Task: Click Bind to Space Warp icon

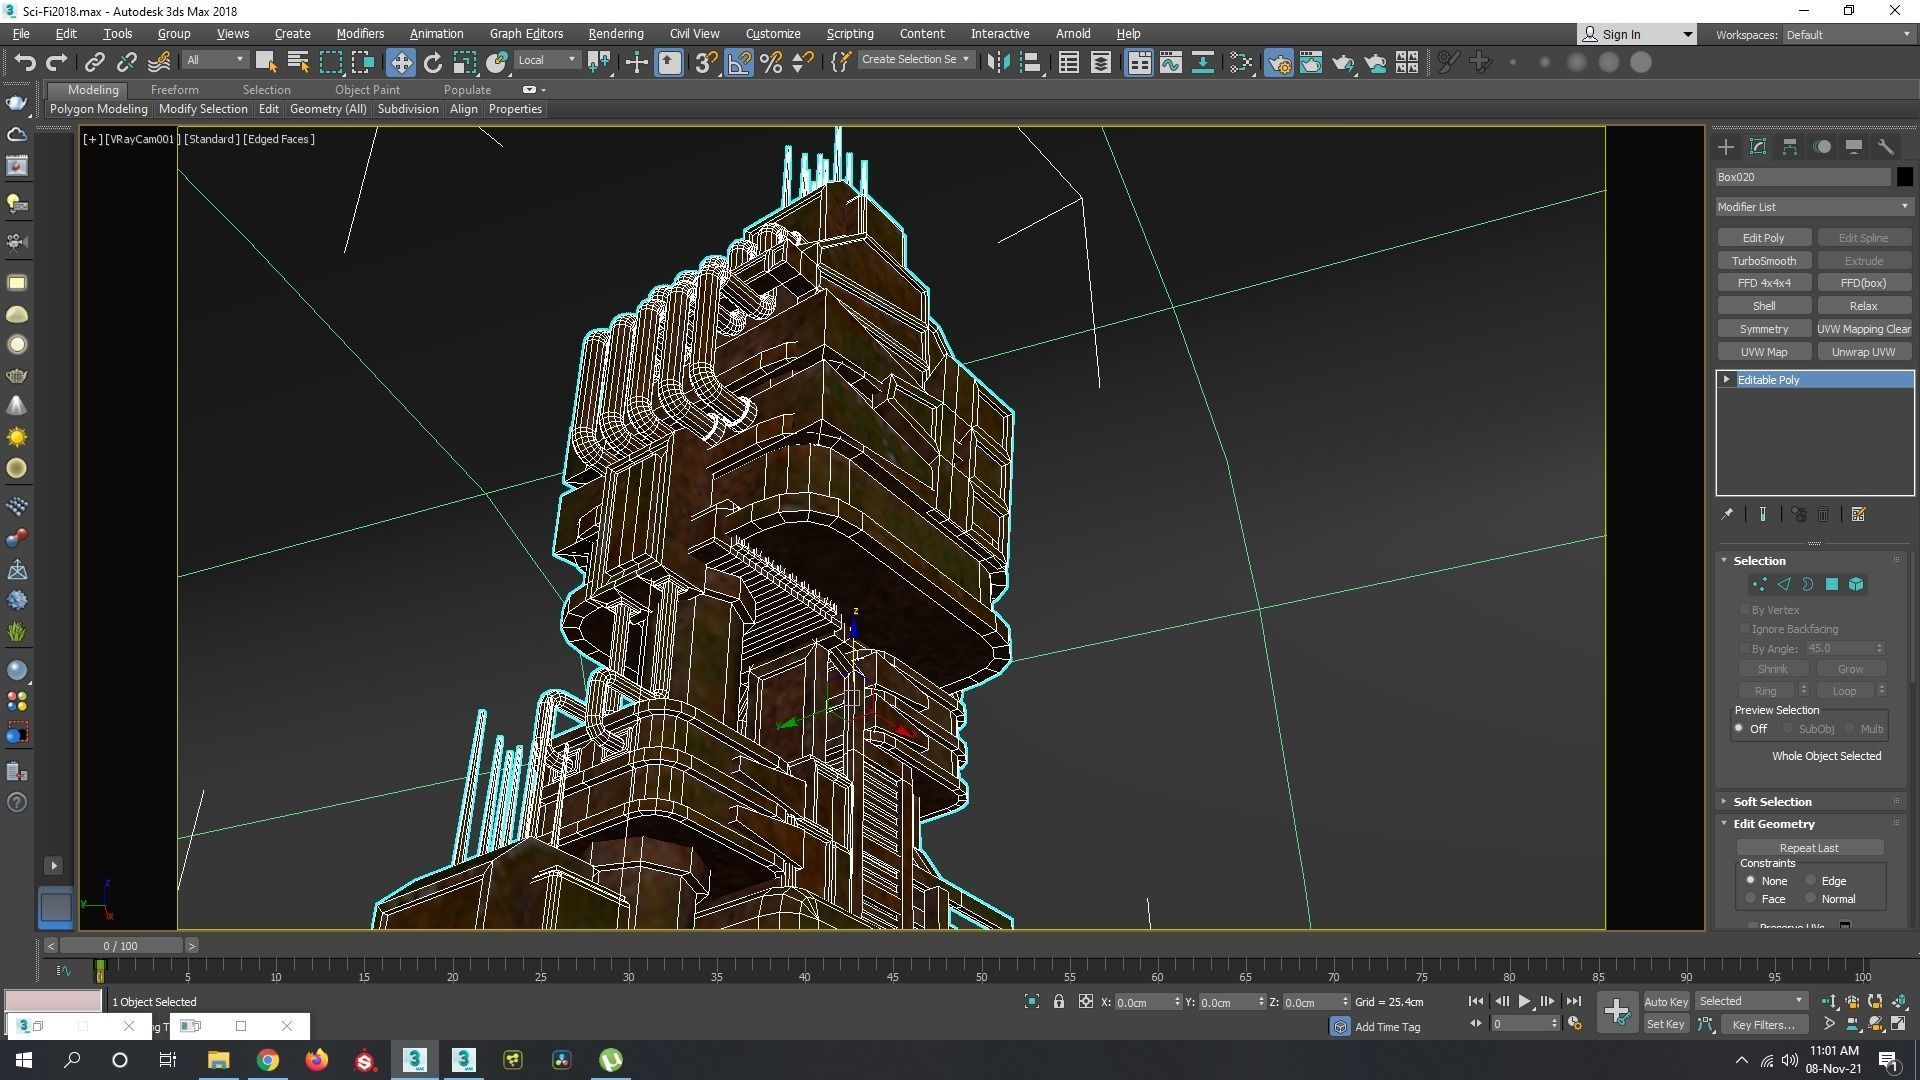Action: (159, 62)
